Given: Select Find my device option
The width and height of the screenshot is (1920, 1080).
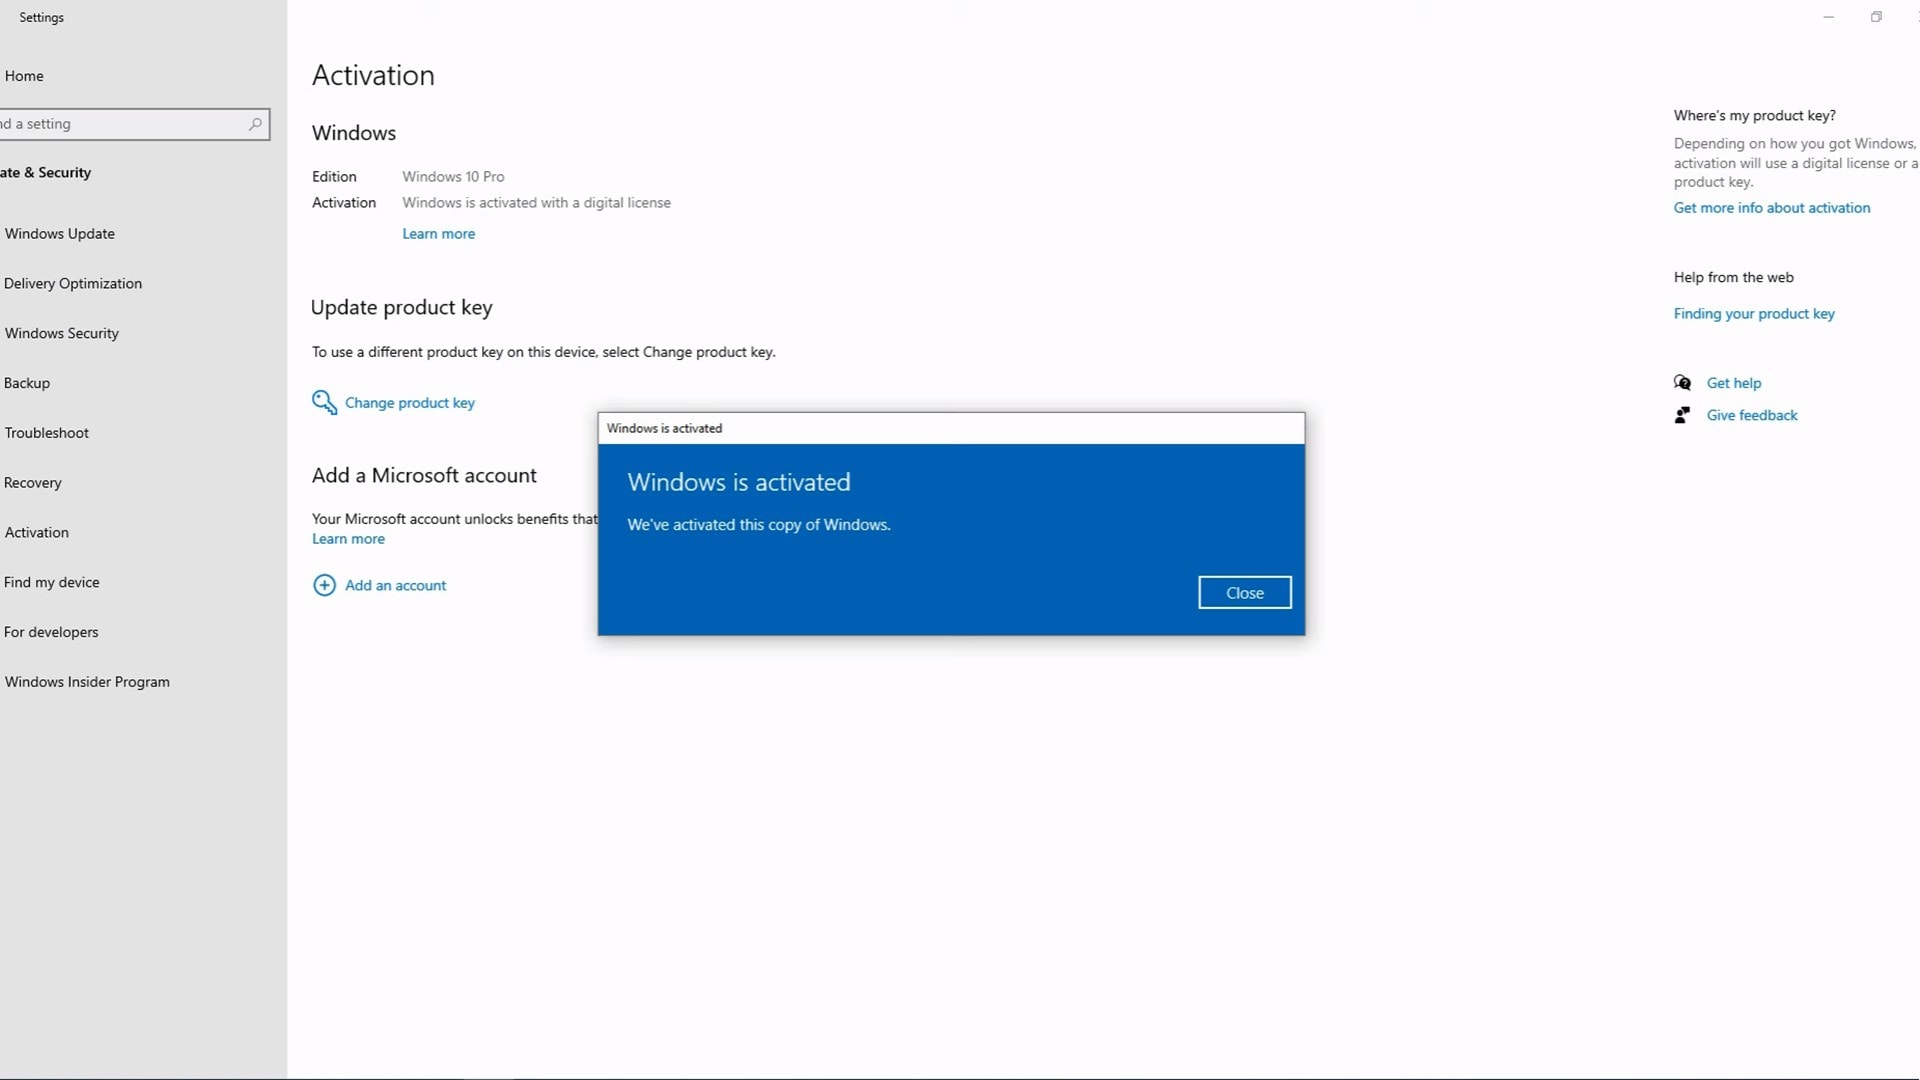Looking at the screenshot, I should 52,583.
